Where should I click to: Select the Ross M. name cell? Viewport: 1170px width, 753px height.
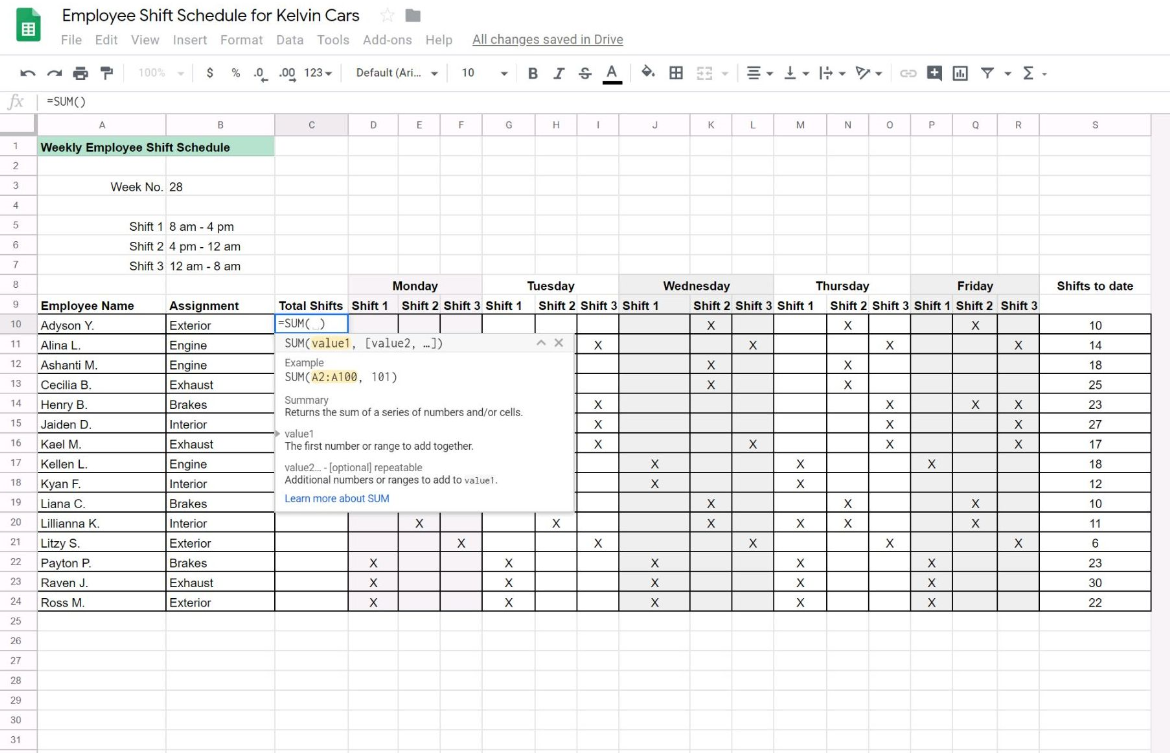point(101,602)
